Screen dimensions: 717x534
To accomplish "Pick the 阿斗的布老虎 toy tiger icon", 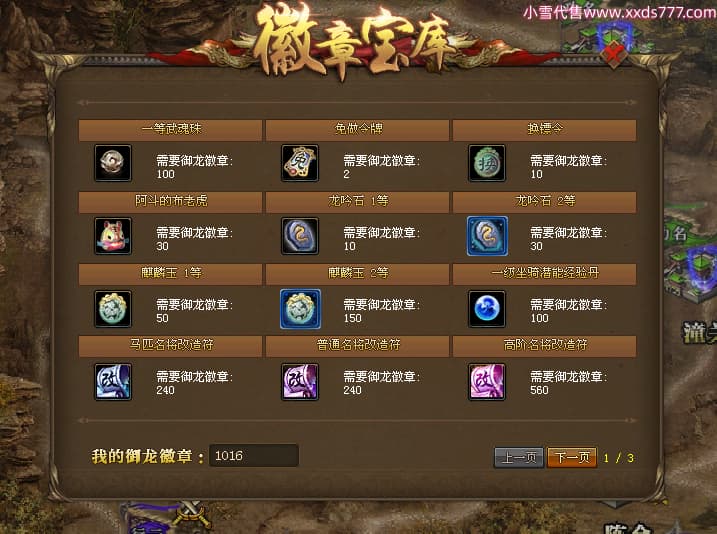I will coord(113,236).
